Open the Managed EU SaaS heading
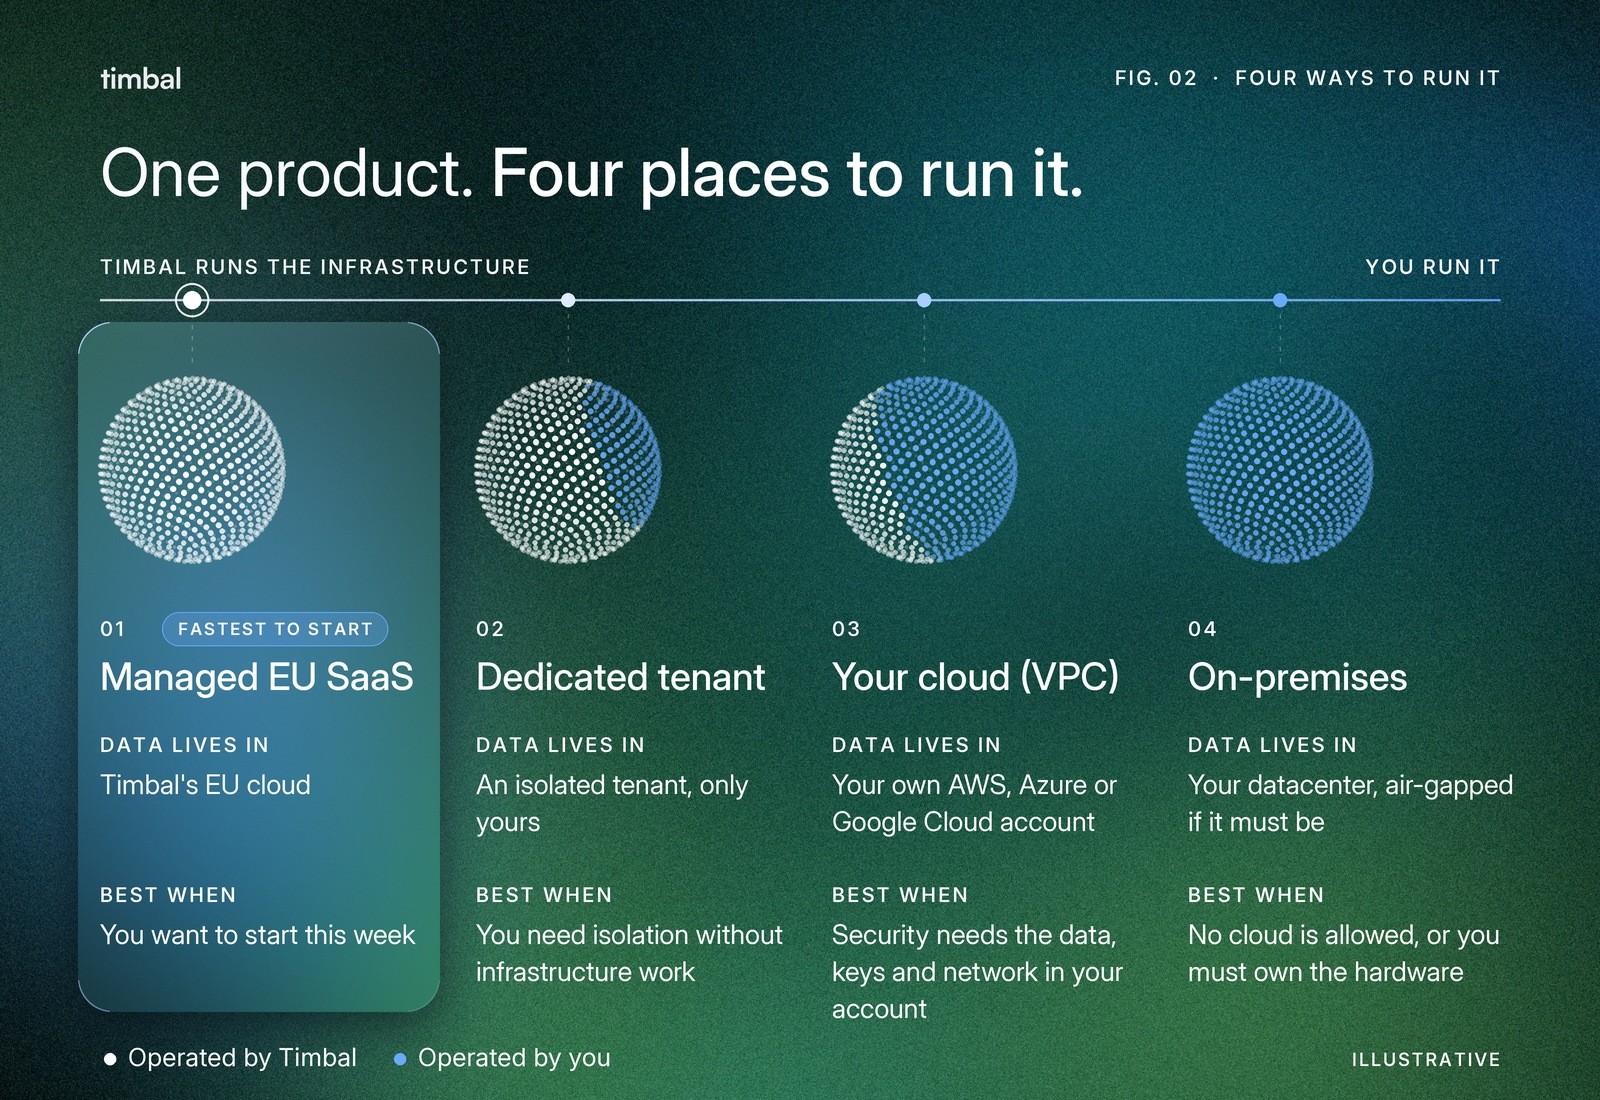 257,677
